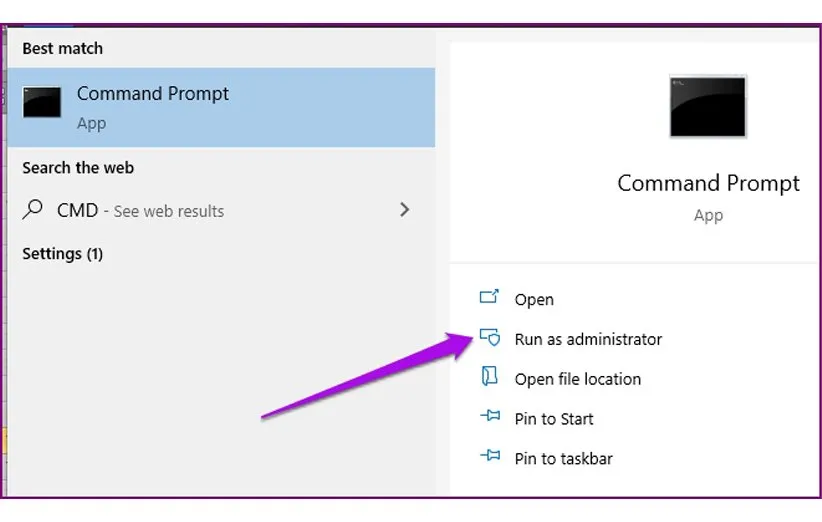
Task: Choose Run as administrator option
Action: pyautogui.click(x=588, y=339)
